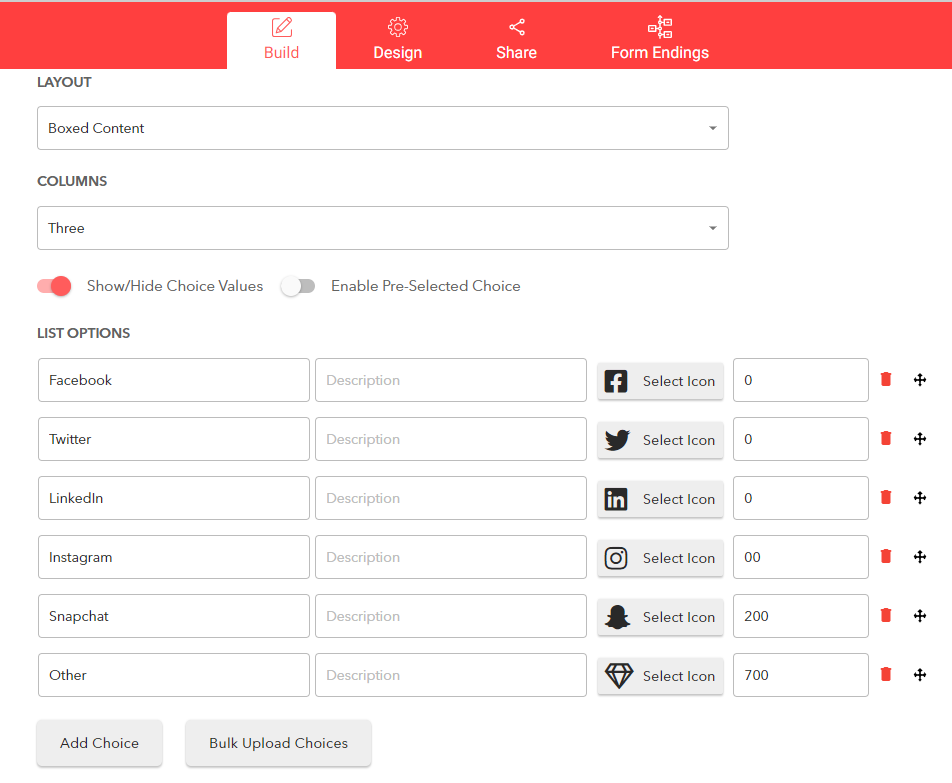Open the Share tab
This screenshot has width=952, height=783.
click(516, 40)
